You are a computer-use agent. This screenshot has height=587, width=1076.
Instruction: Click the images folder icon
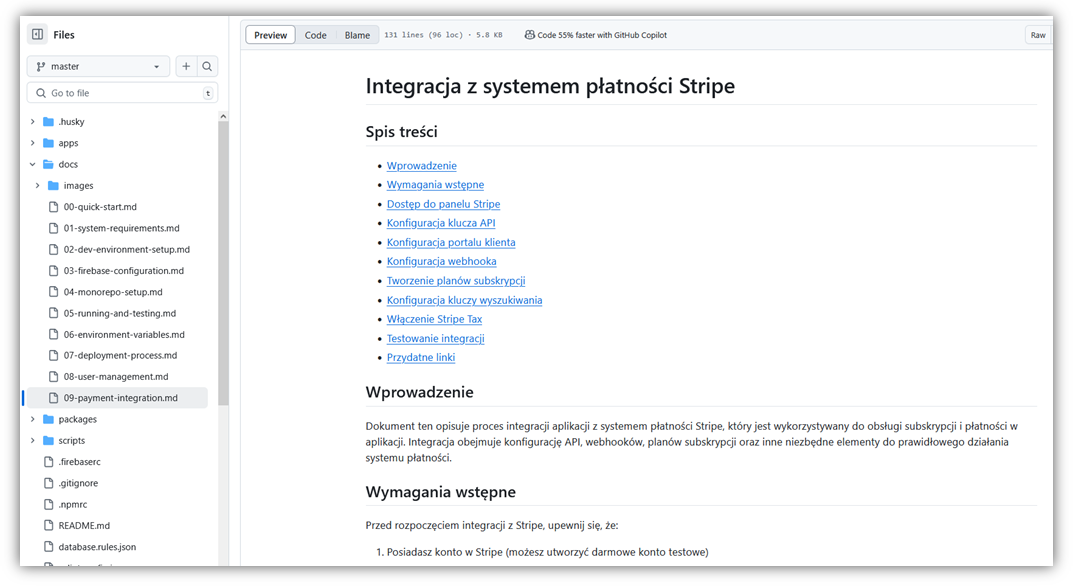click(x=54, y=185)
